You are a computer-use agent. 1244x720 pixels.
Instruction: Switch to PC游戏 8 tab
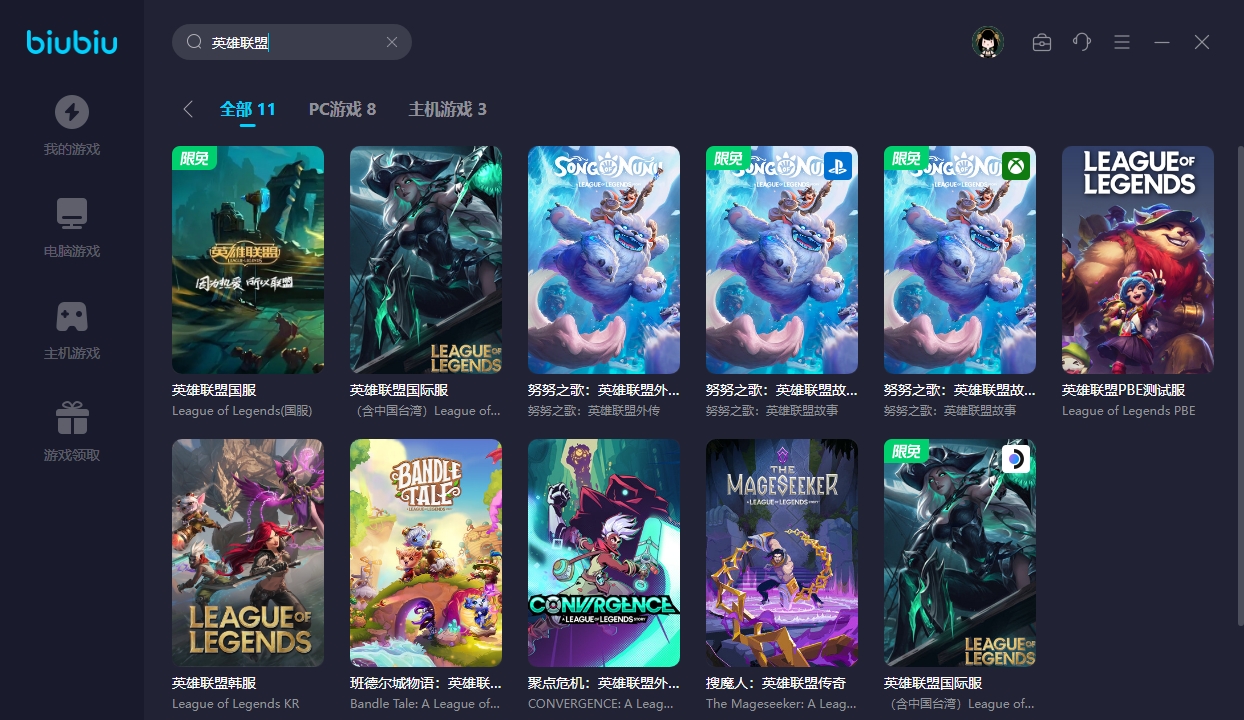342,109
